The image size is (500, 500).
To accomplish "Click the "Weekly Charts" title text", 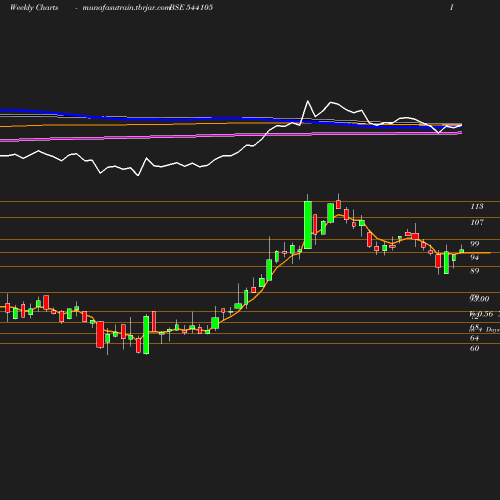I will tap(34, 7).
